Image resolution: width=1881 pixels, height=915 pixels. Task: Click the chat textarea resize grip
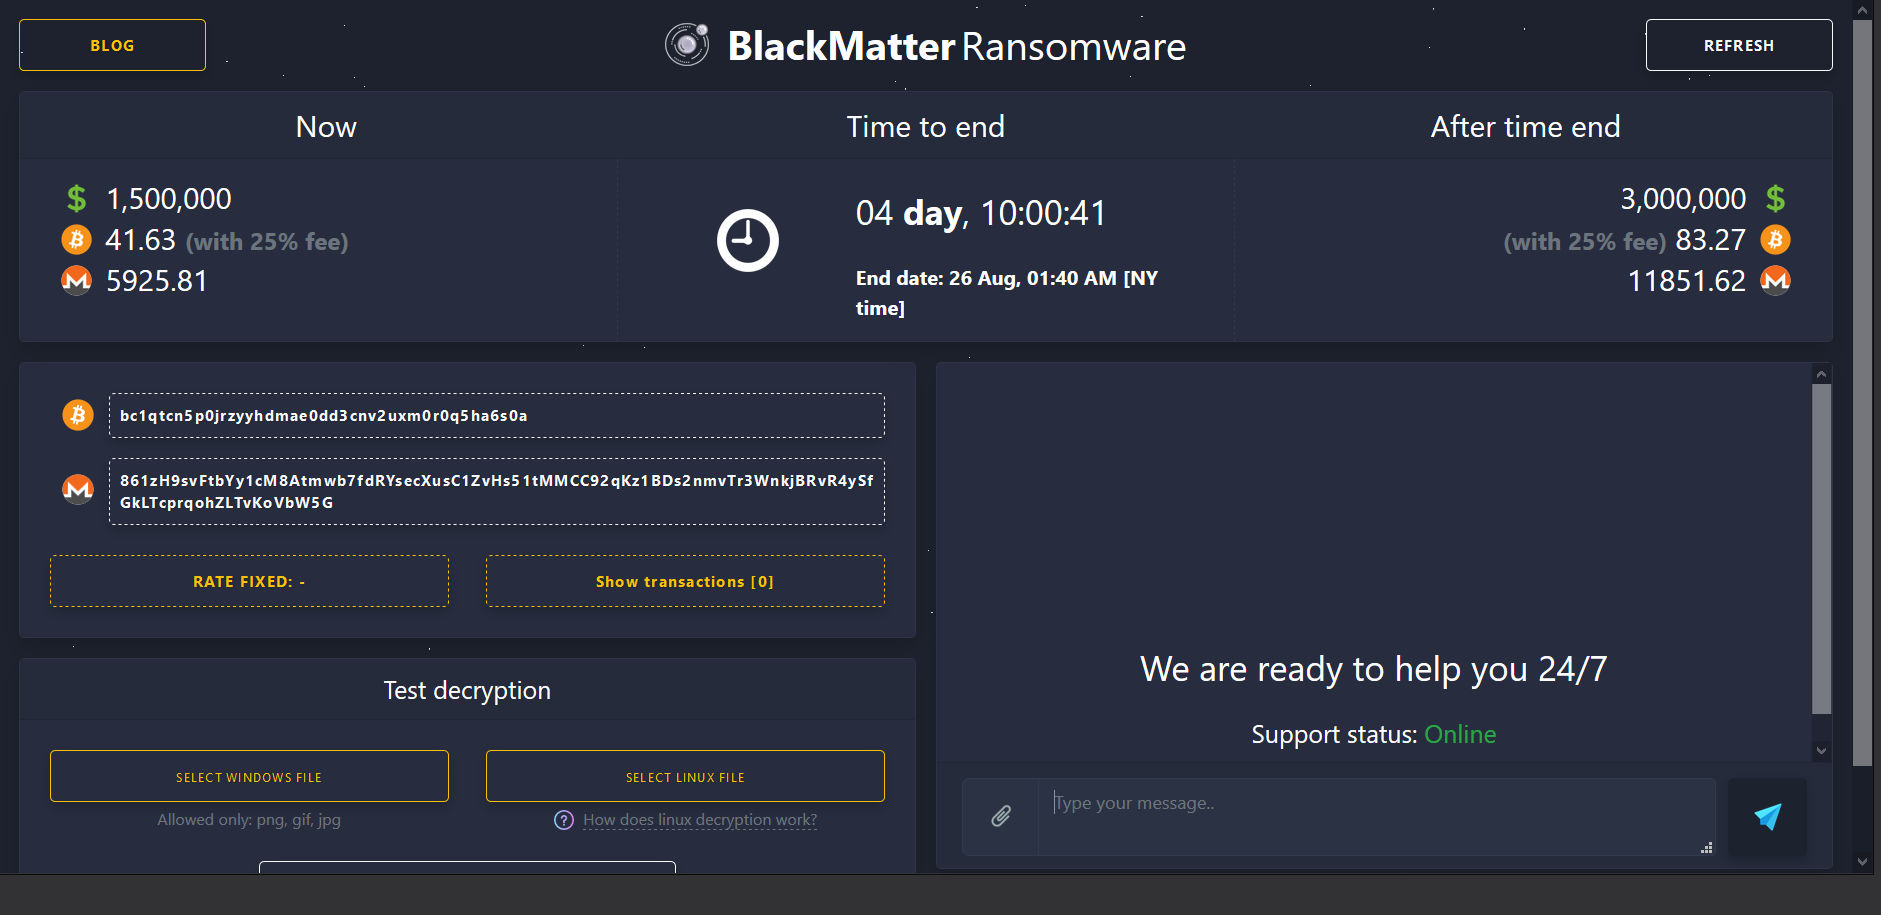[x=1706, y=847]
